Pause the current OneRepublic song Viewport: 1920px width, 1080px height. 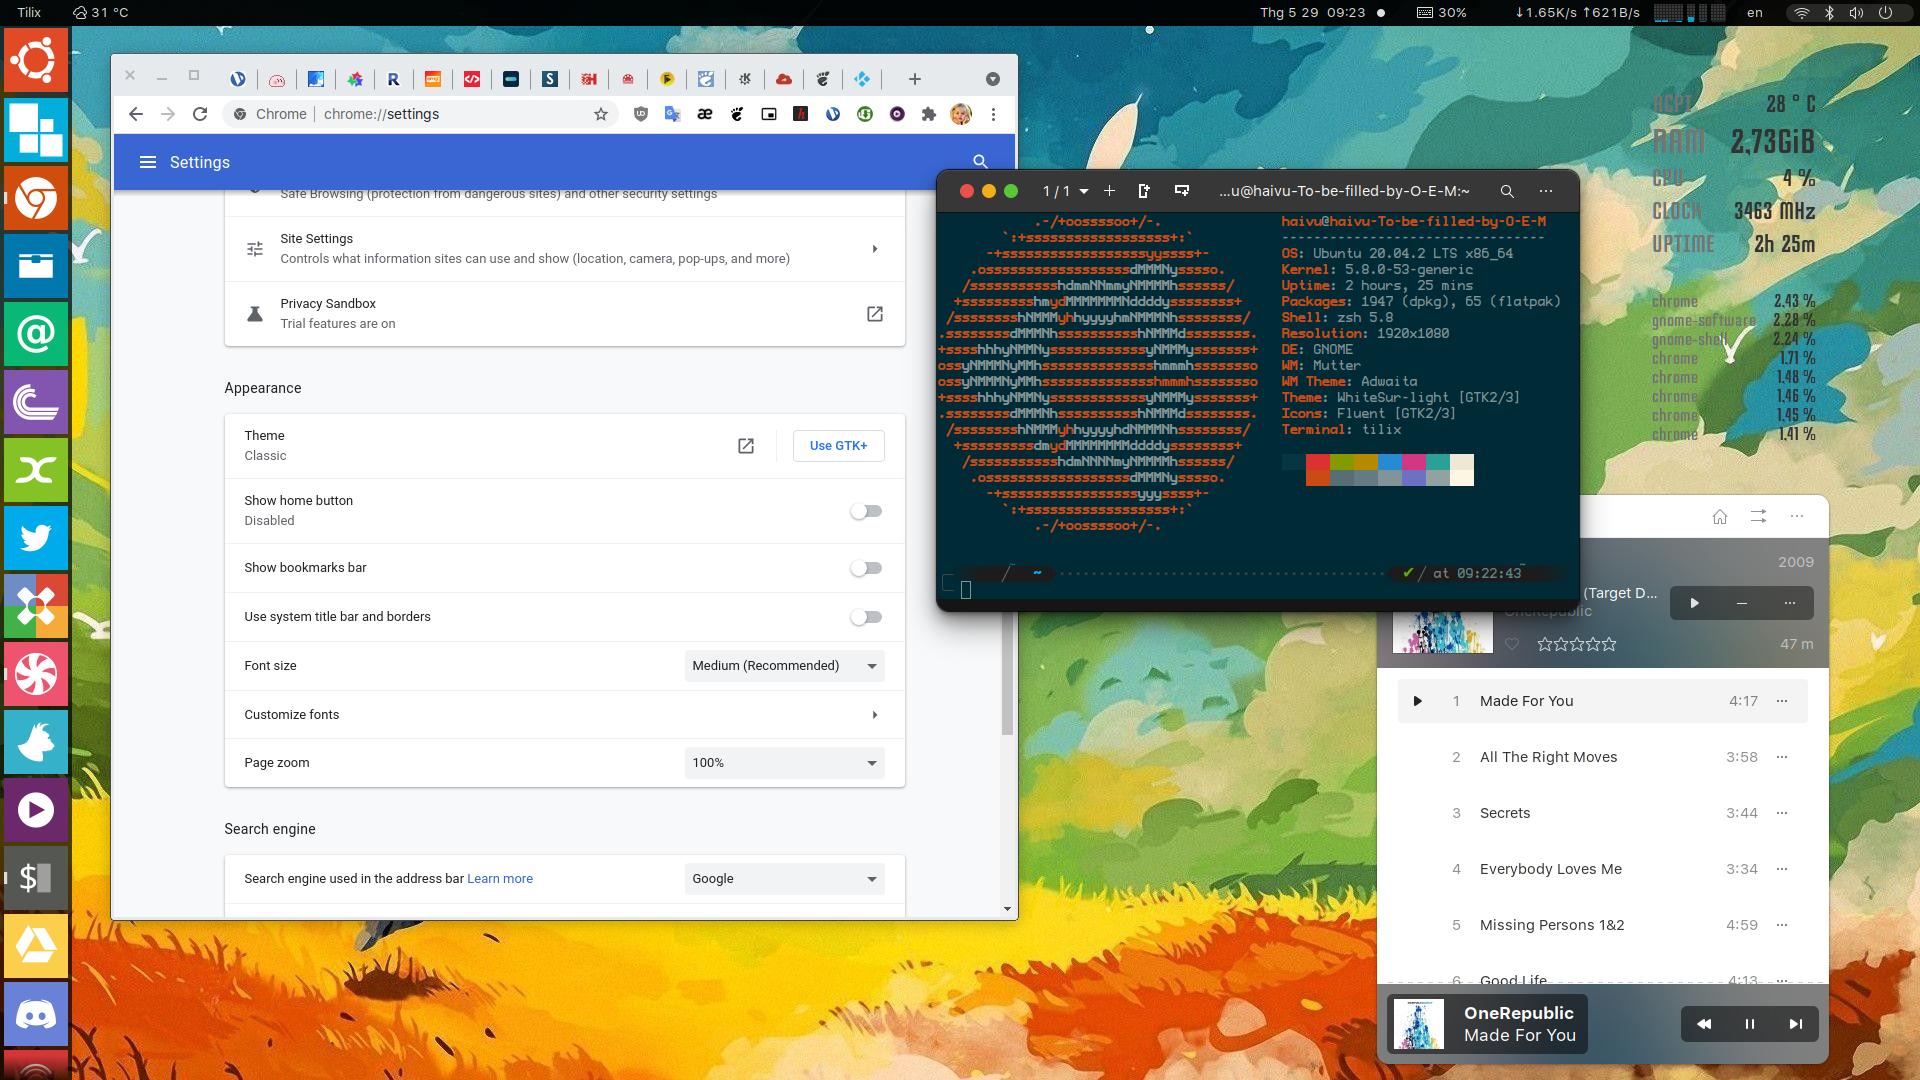point(1750,1024)
